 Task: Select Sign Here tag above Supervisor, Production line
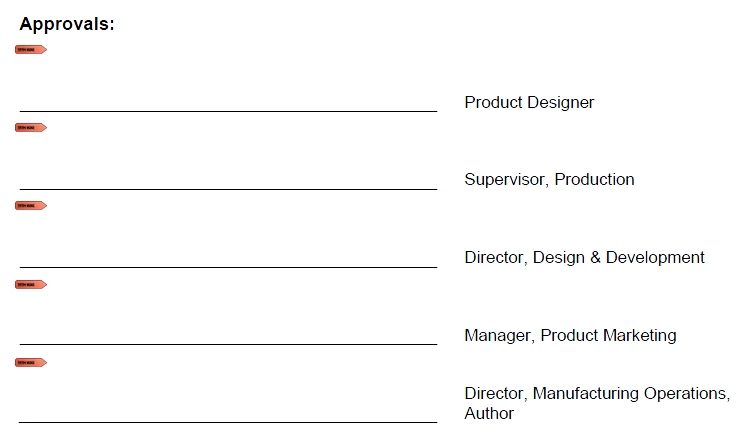[31, 128]
